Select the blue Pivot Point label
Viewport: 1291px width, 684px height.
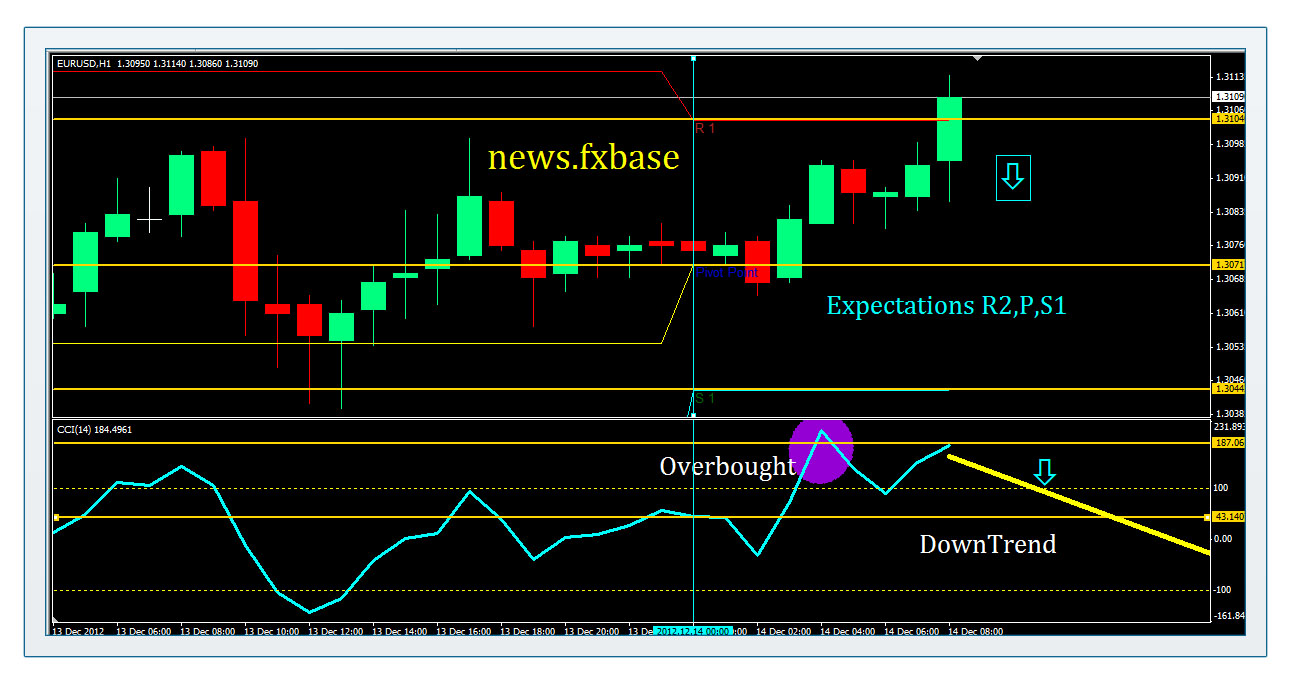[x=727, y=273]
